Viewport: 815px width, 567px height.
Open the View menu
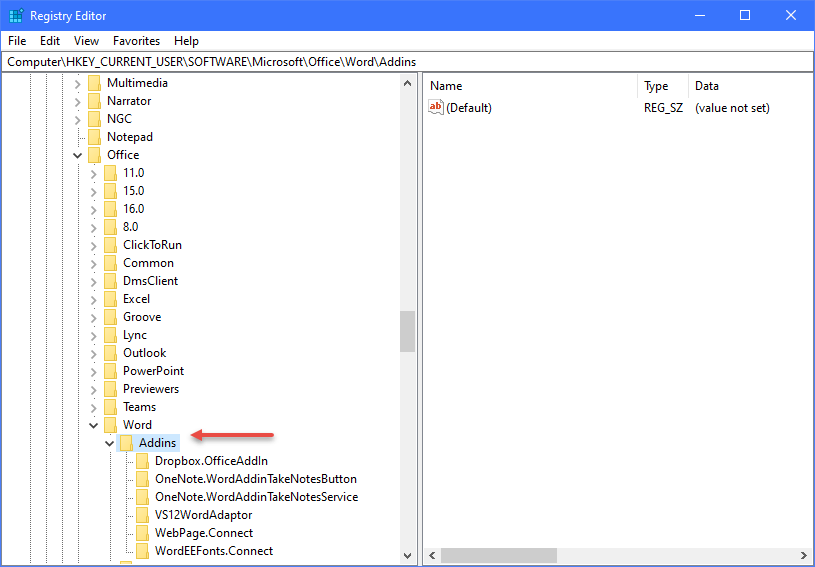(x=86, y=41)
